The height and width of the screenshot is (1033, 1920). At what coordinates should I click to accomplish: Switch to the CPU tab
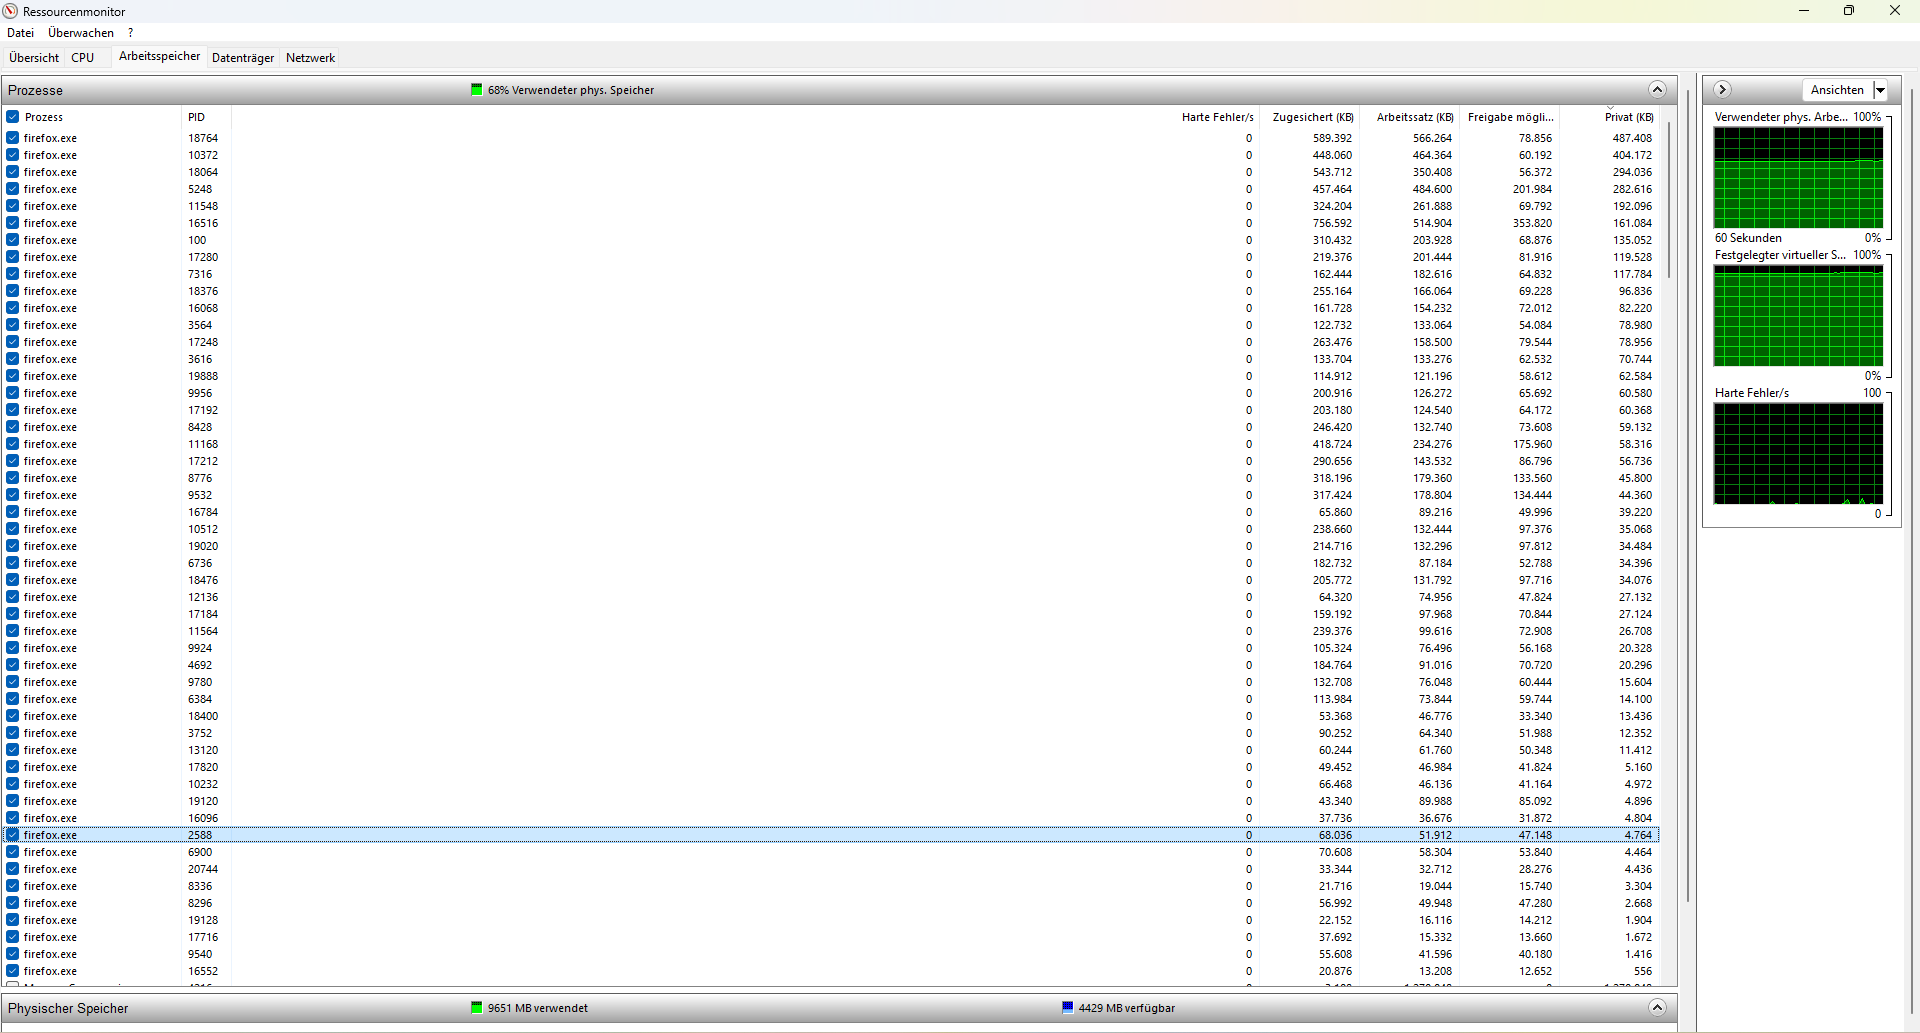(83, 58)
